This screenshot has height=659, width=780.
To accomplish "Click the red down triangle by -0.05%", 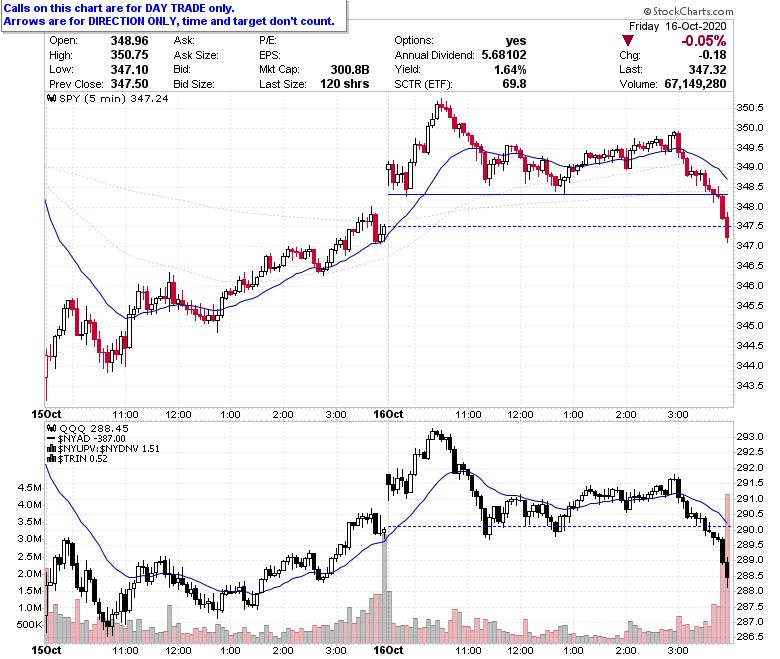I will tap(628, 40).
